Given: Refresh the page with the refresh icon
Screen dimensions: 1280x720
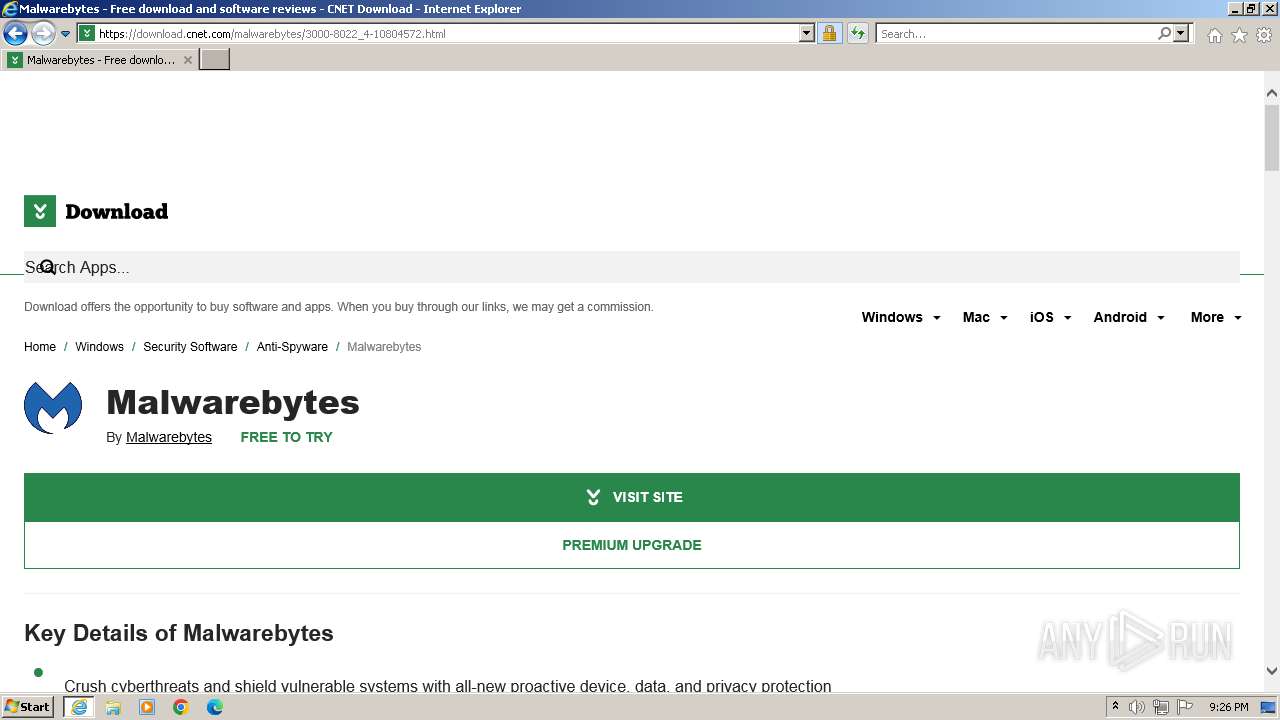Looking at the screenshot, I should point(857,33).
